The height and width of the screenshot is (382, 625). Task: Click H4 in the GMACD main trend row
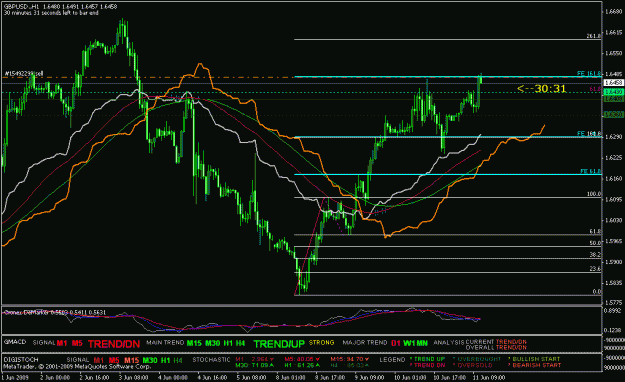point(240,343)
